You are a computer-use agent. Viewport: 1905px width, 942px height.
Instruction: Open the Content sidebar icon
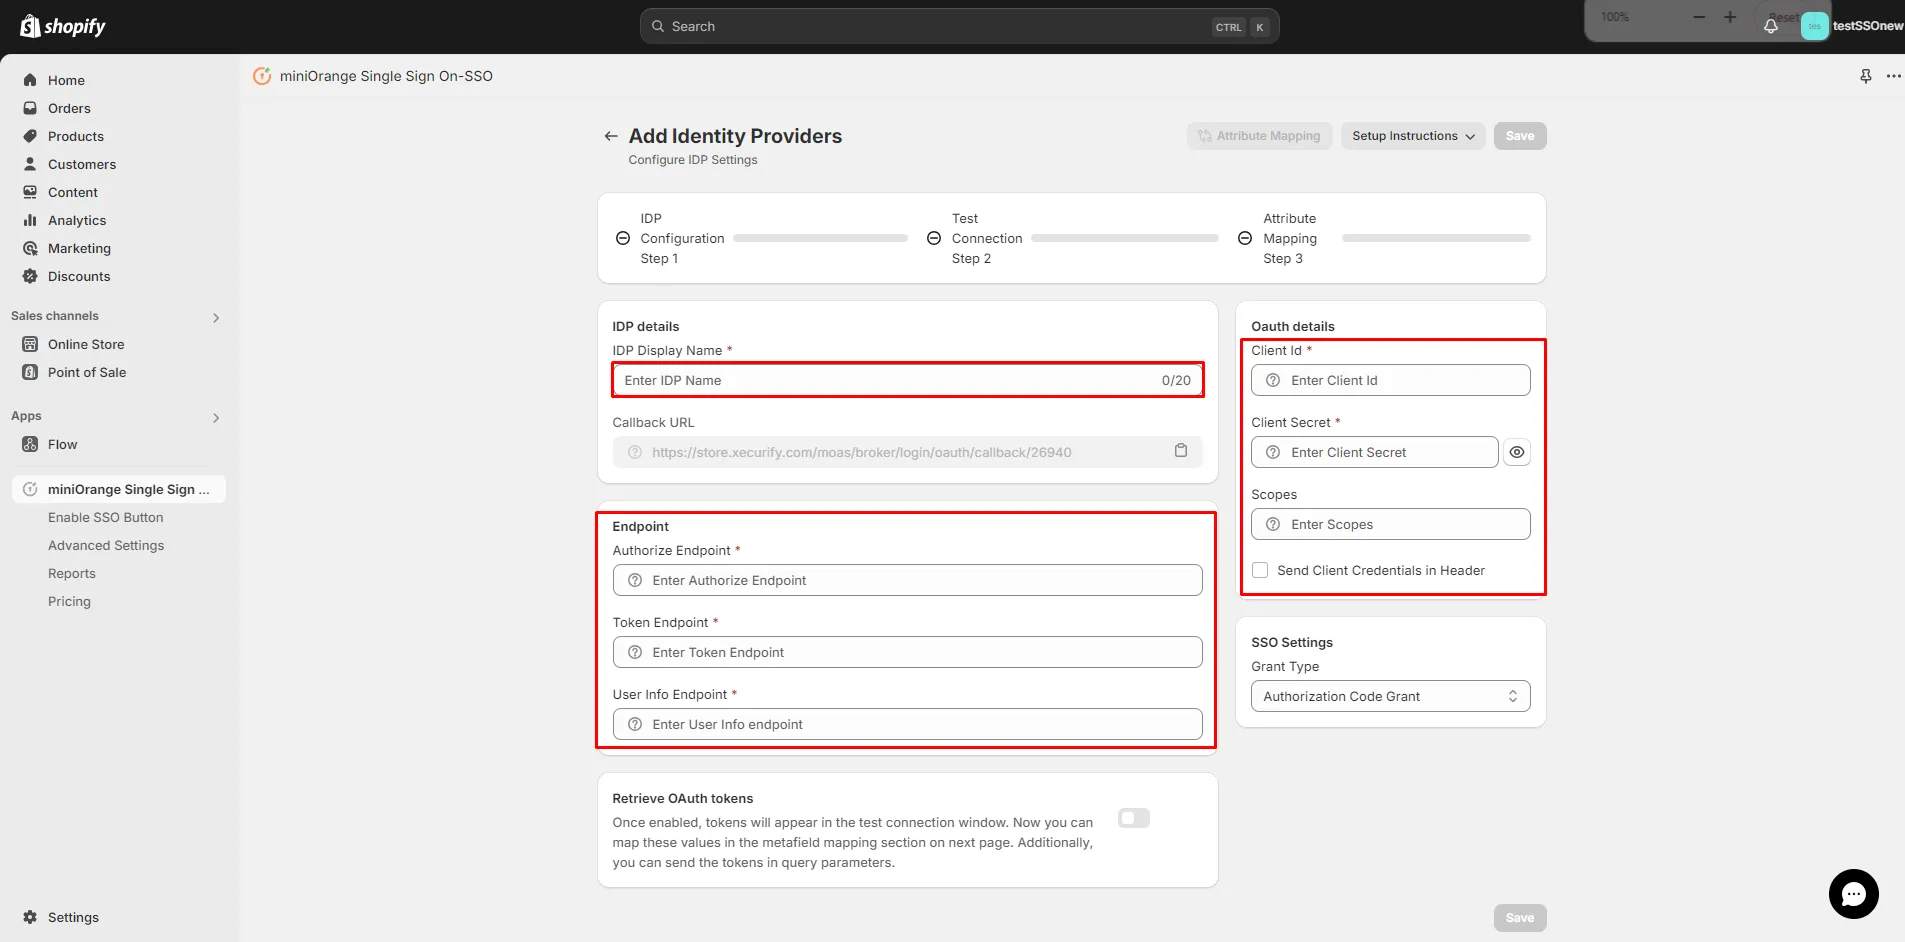[30, 192]
